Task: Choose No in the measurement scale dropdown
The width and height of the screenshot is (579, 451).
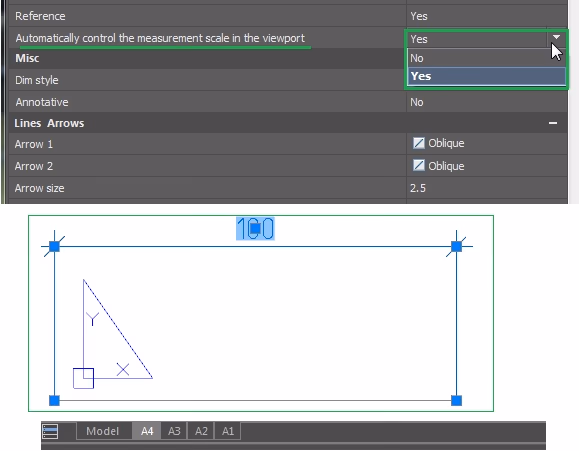Action: [486, 58]
